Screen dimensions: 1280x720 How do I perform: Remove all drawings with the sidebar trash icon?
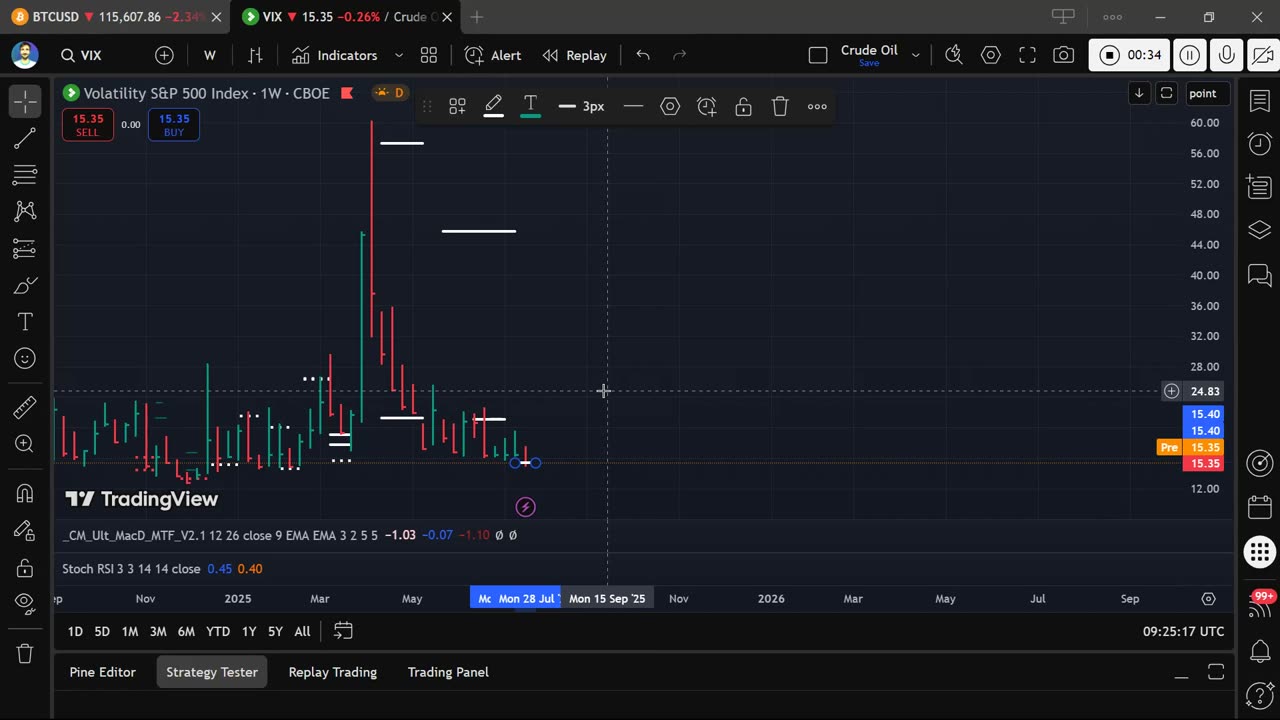(x=25, y=653)
